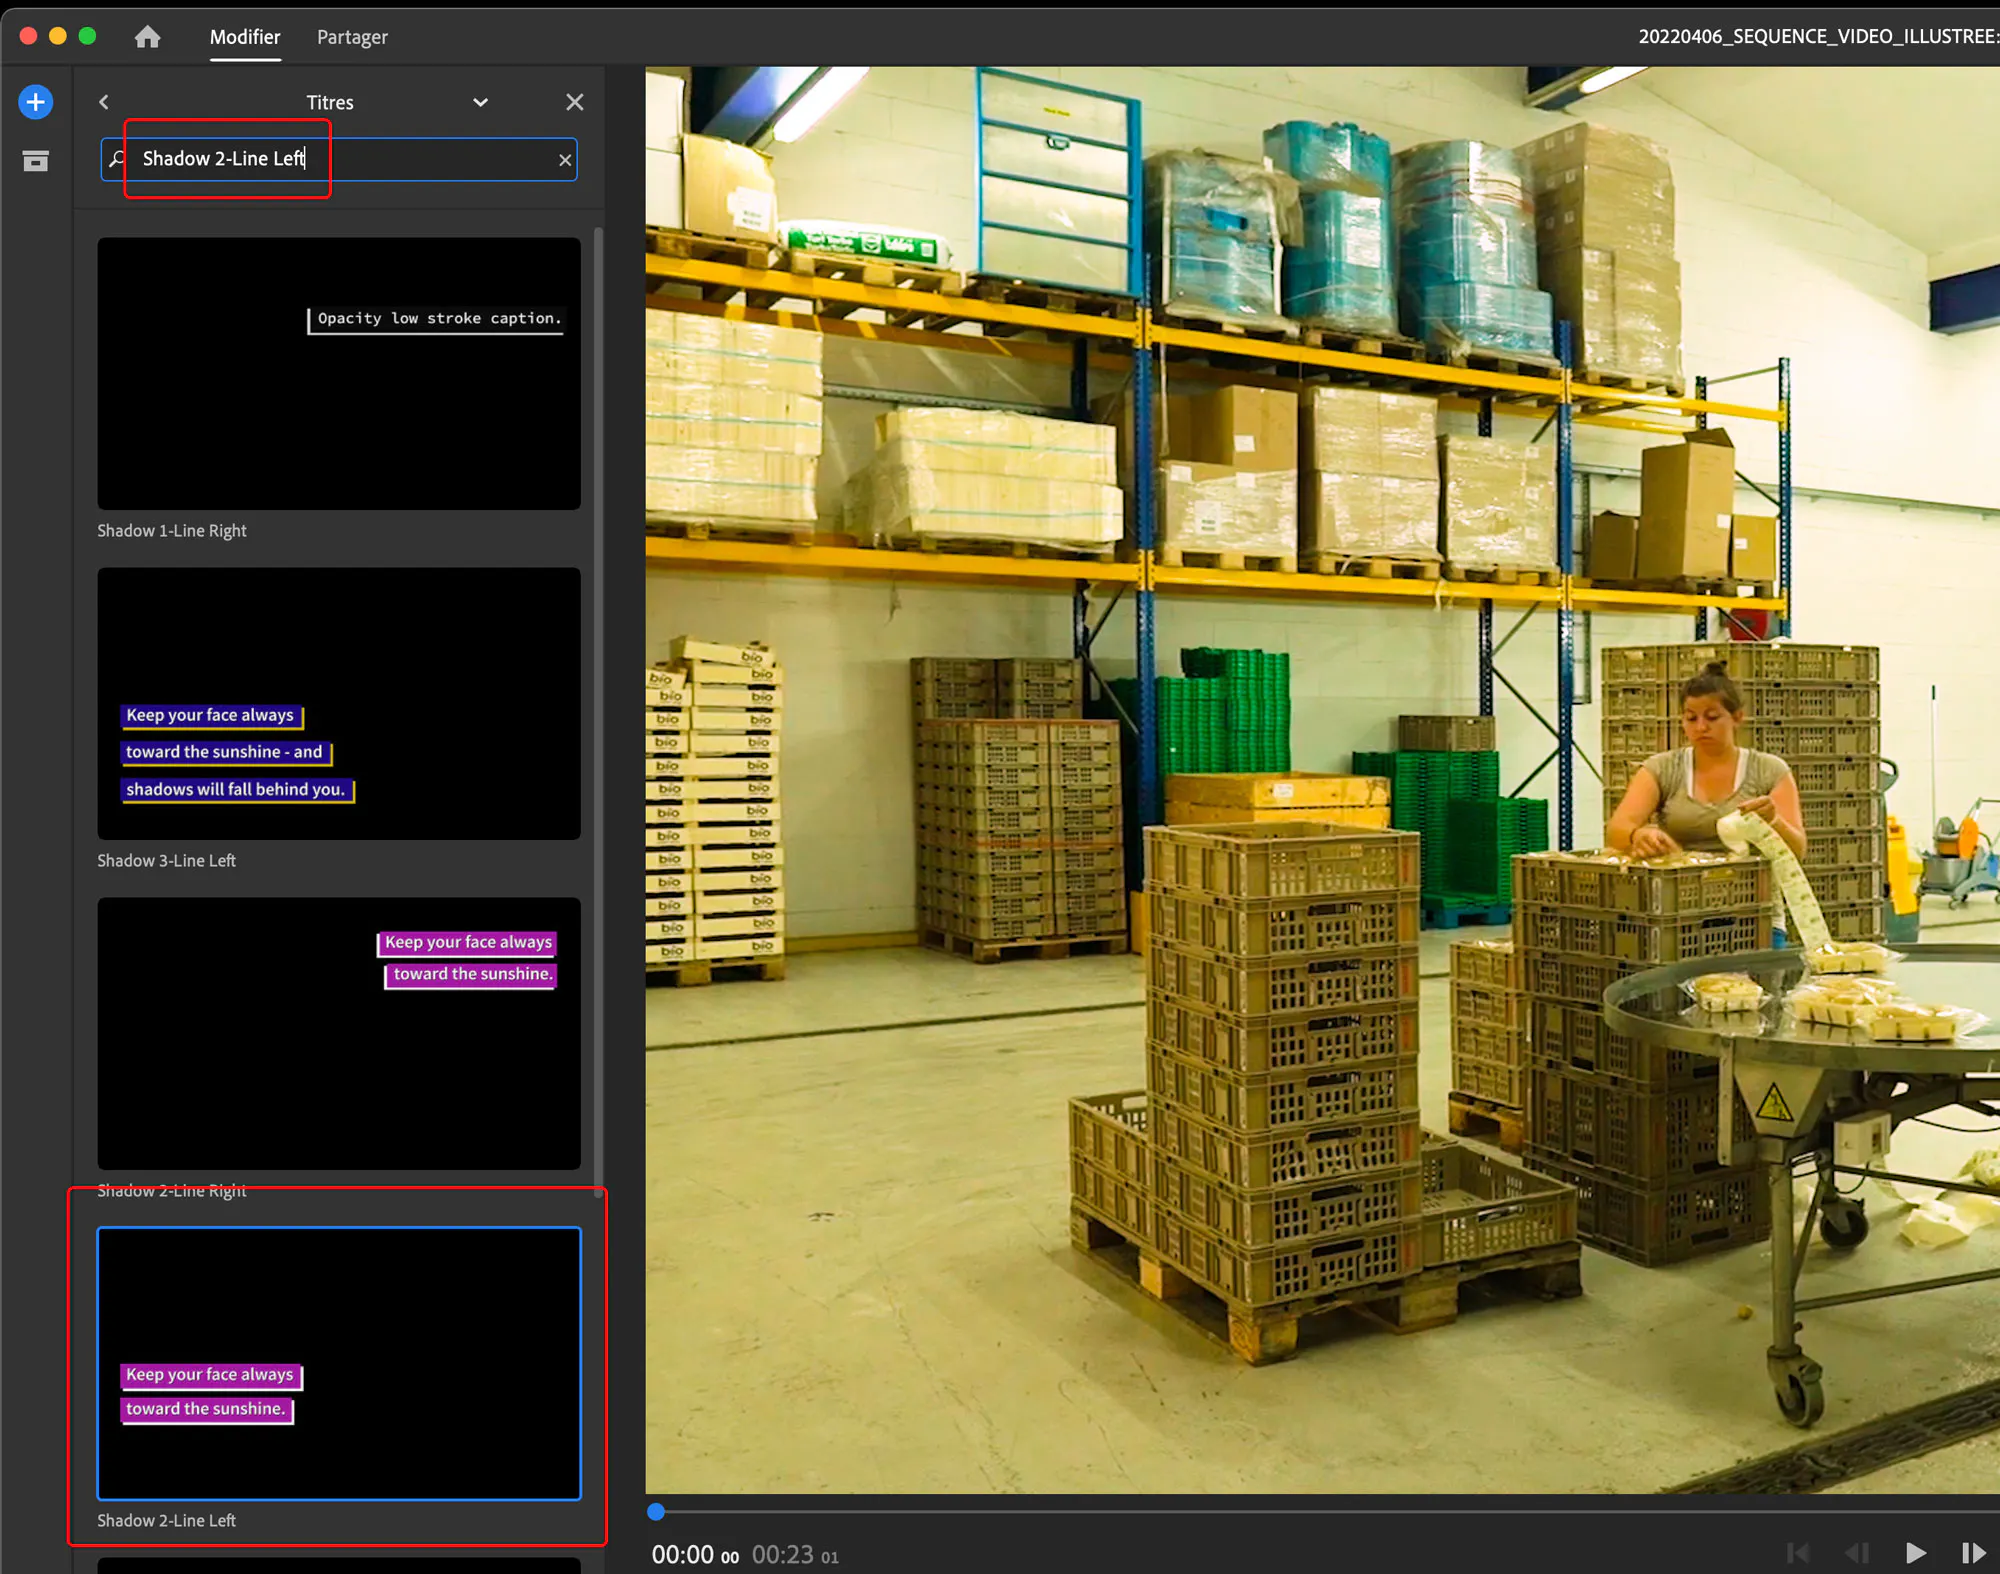Step forward one frame
Viewport: 2000px width, 1574px height.
click(1972, 1553)
